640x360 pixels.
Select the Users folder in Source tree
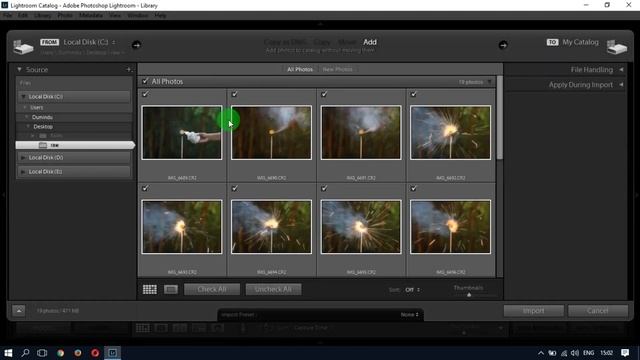36,107
